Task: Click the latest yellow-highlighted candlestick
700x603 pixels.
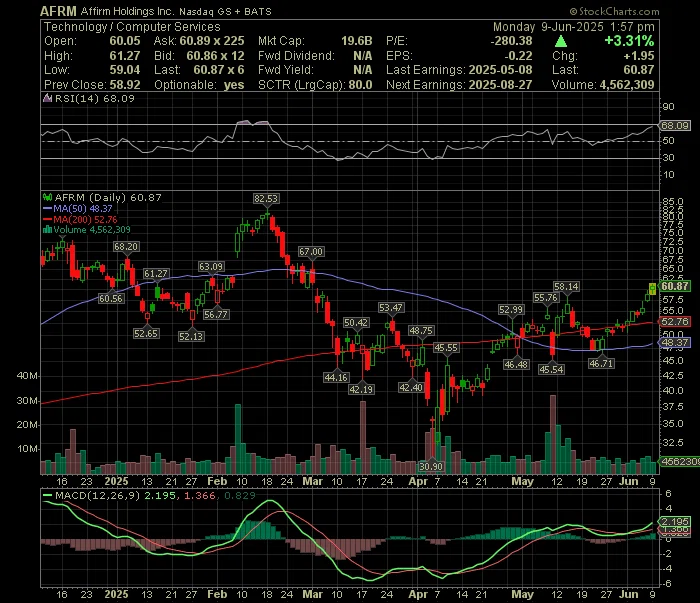Action: click(x=652, y=289)
